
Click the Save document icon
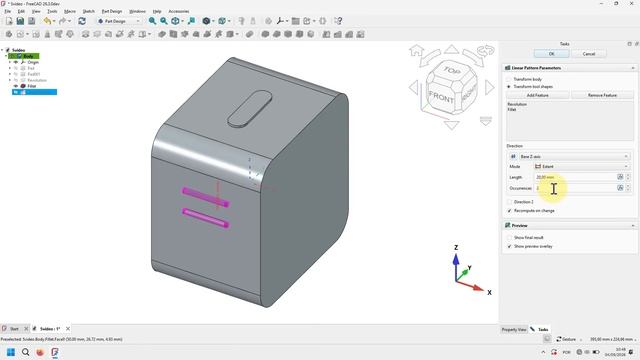coord(20,21)
